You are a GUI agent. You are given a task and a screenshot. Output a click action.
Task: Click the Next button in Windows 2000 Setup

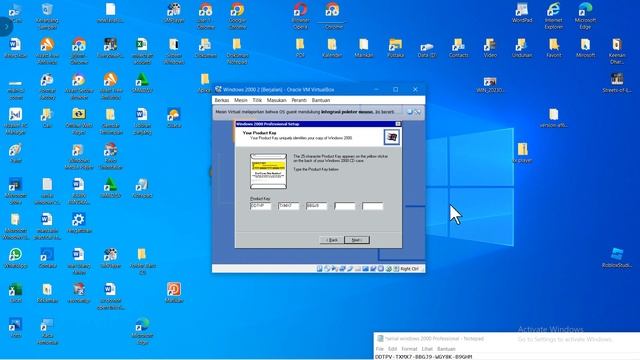click(357, 240)
